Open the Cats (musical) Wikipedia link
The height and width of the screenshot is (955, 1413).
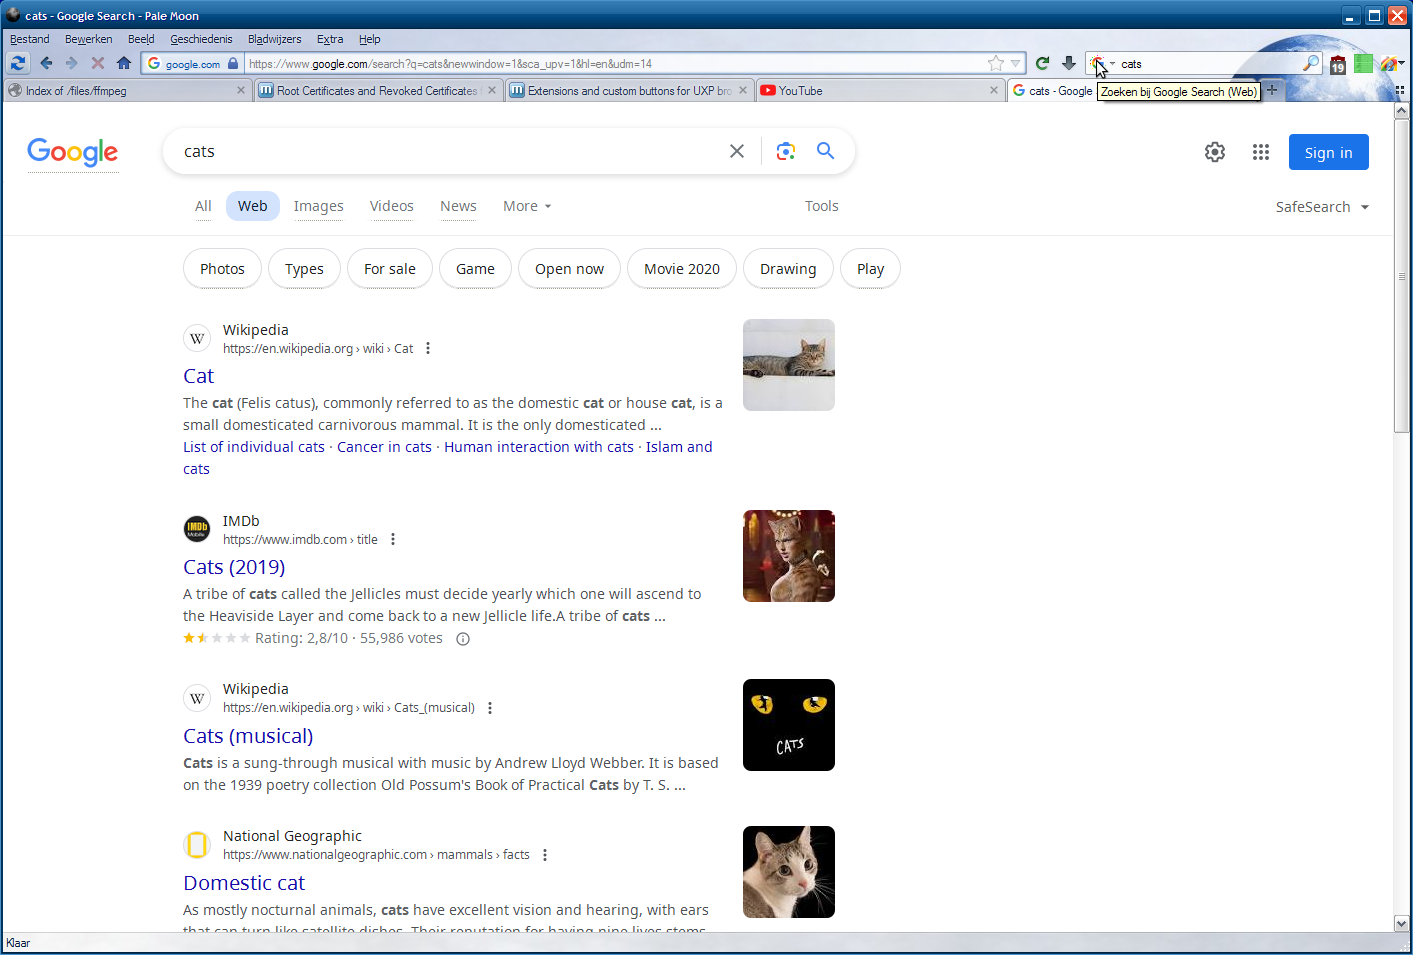click(x=248, y=736)
